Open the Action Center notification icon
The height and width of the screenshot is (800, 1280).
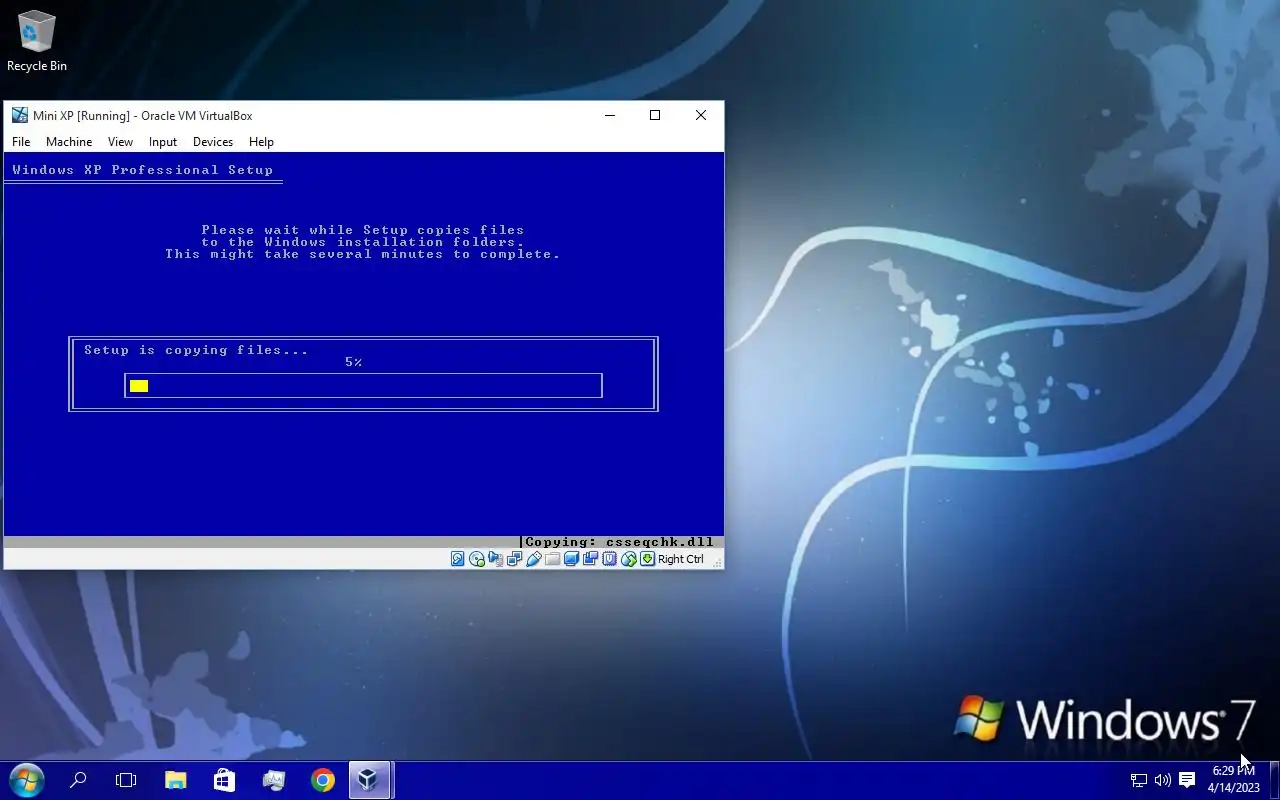tap(1187, 780)
